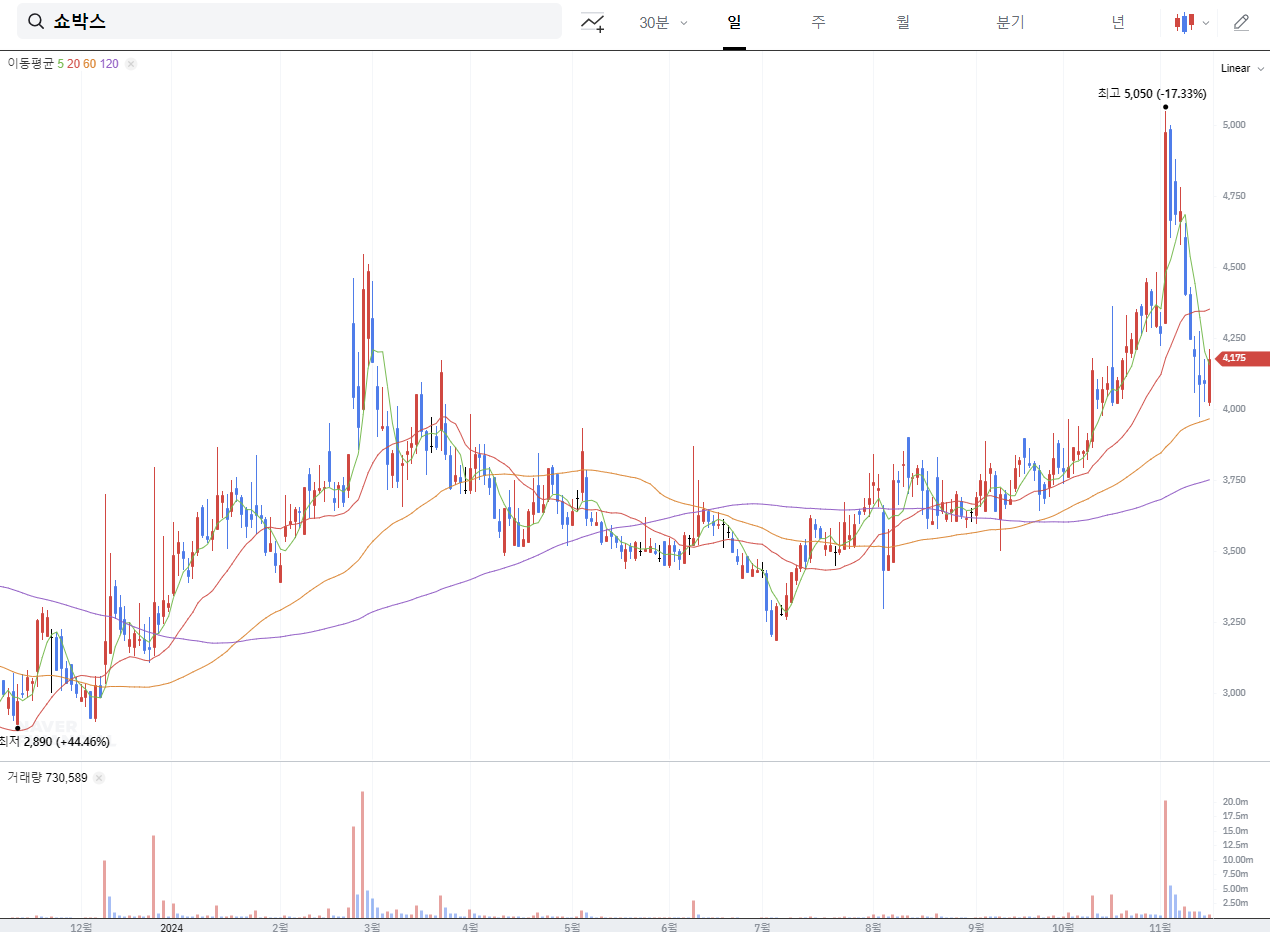This screenshot has width=1270, height=932.
Task: Open the candlestick chart type dropdown
Action: 1192,22
